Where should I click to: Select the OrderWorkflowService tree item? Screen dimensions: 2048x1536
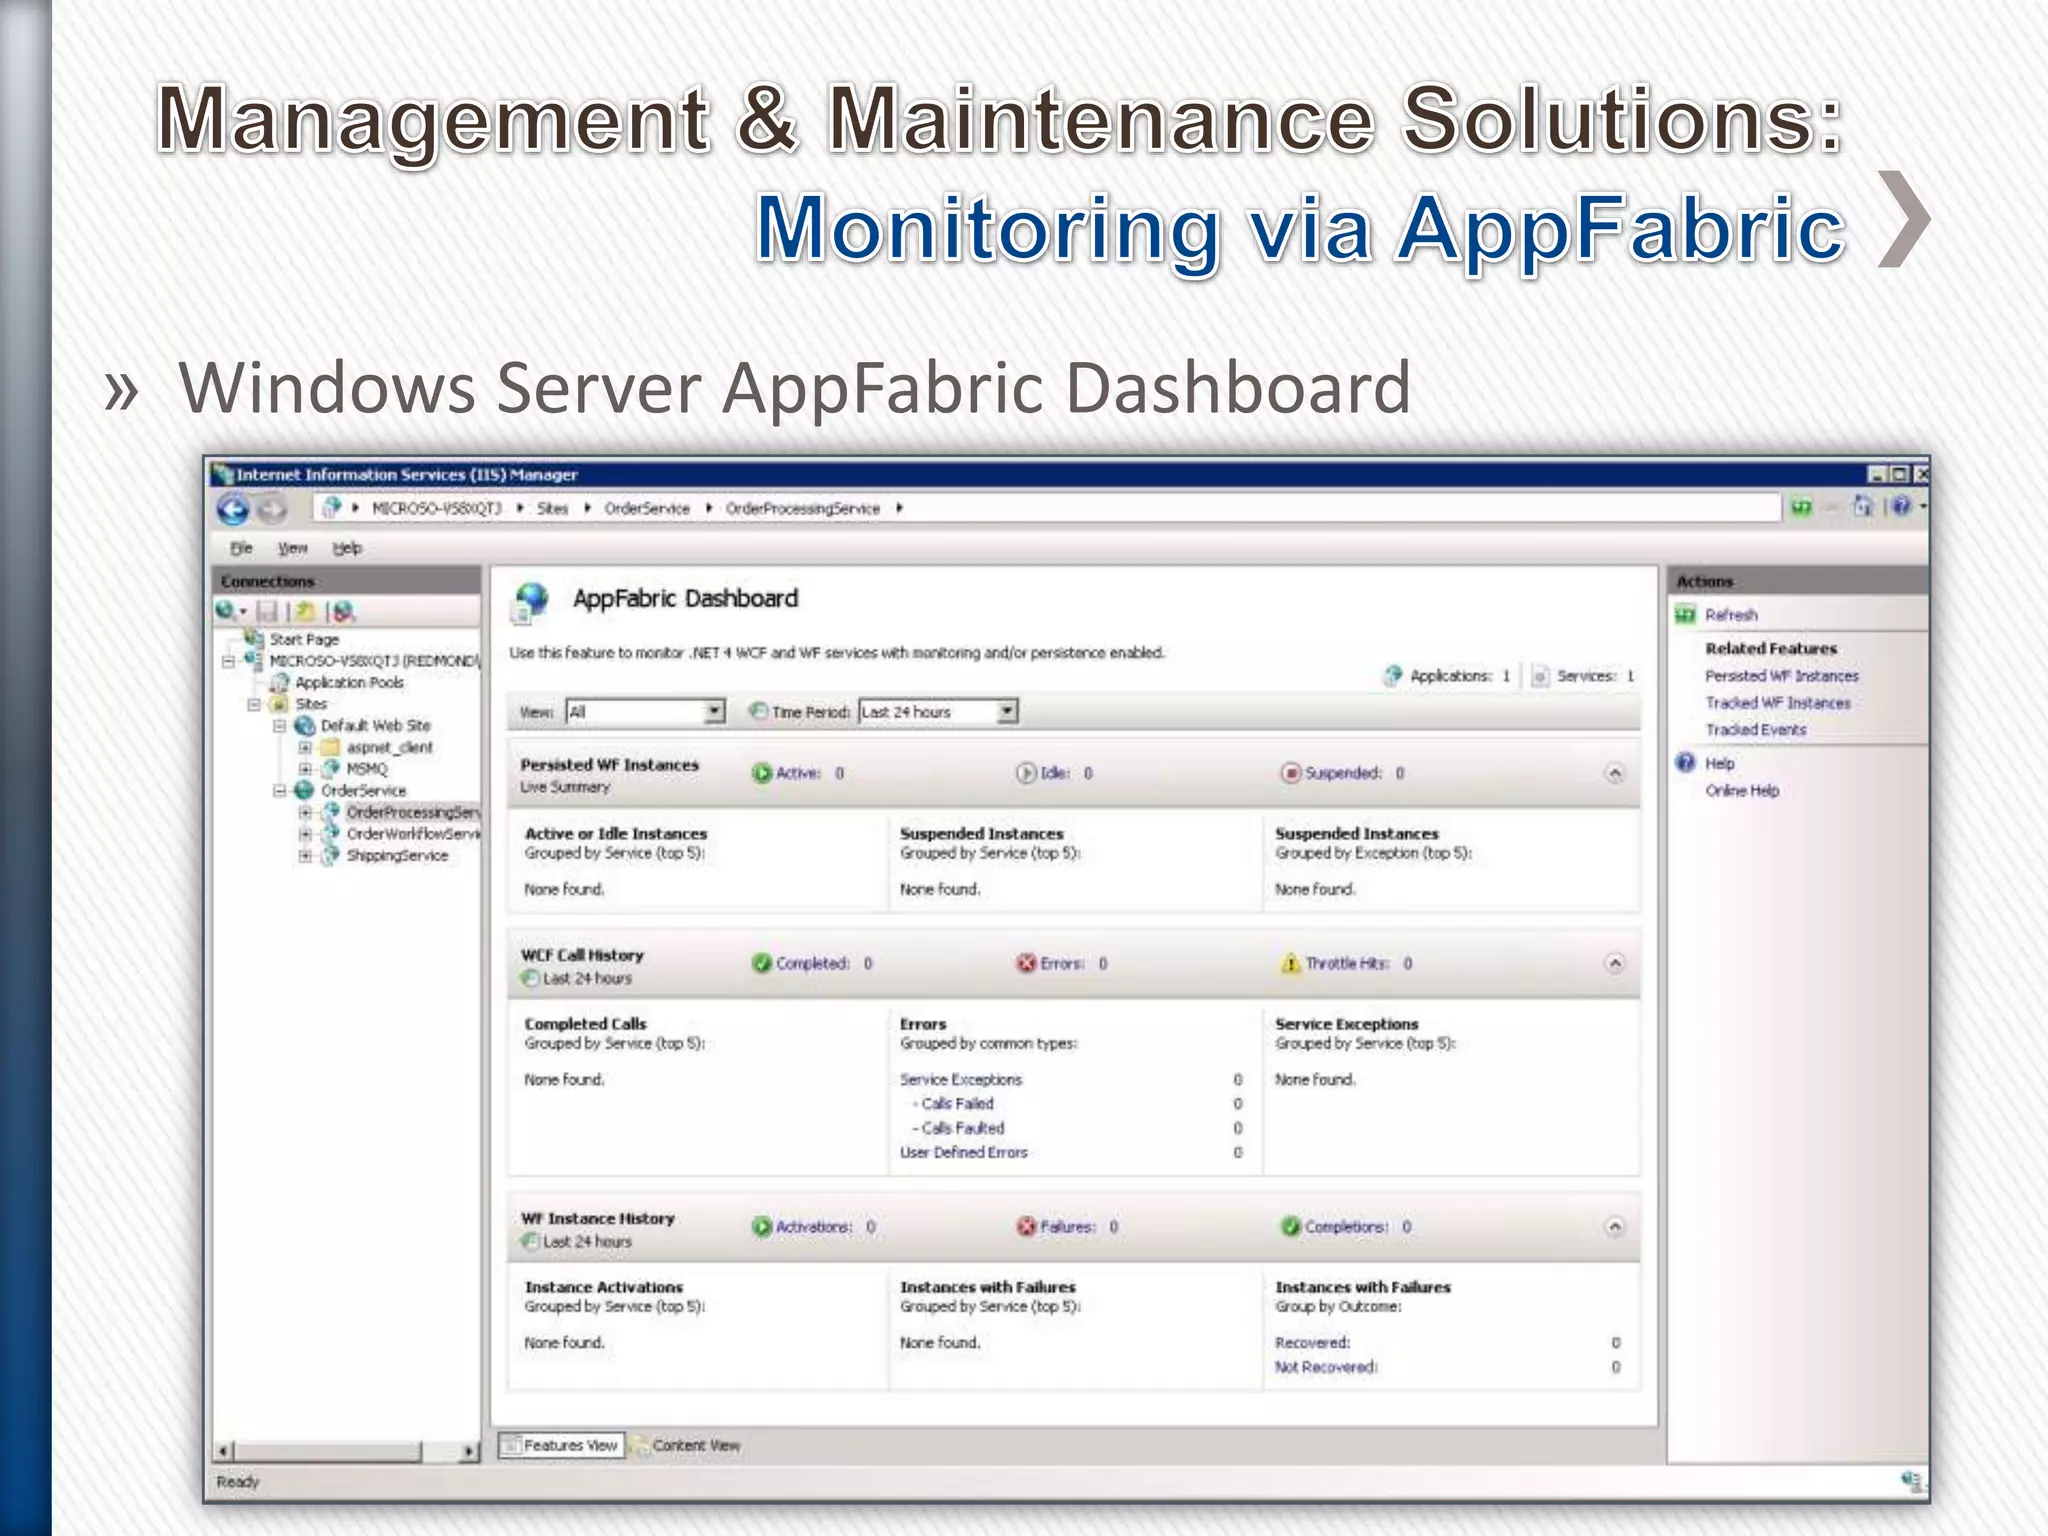pos(413,834)
